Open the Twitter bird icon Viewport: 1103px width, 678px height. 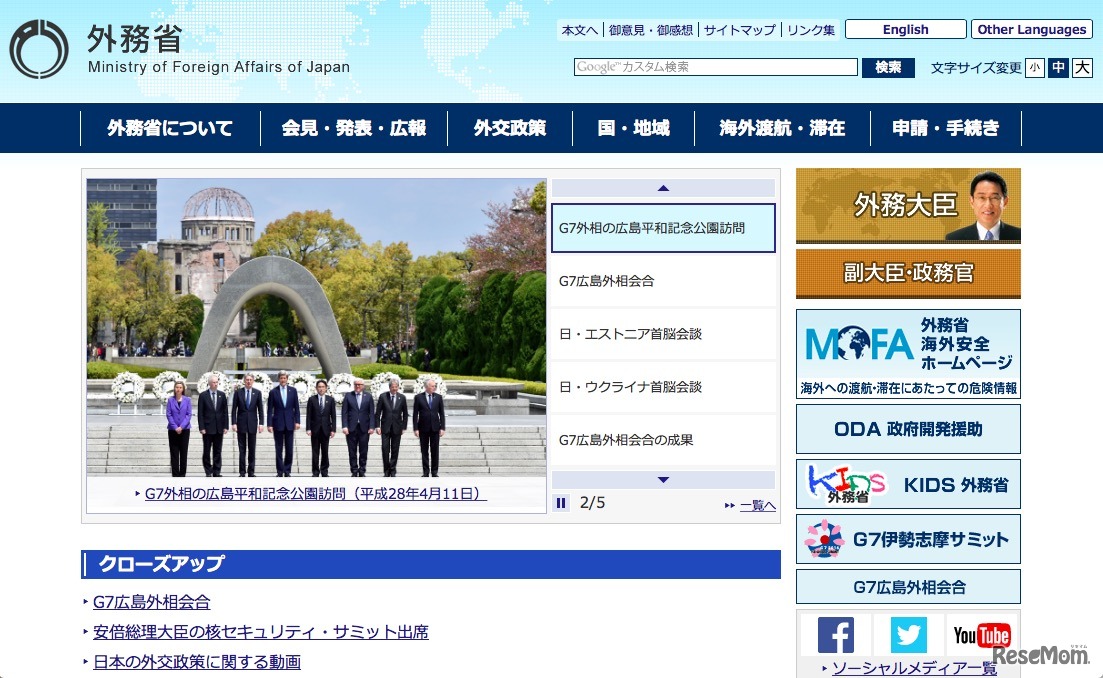coord(908,634)
